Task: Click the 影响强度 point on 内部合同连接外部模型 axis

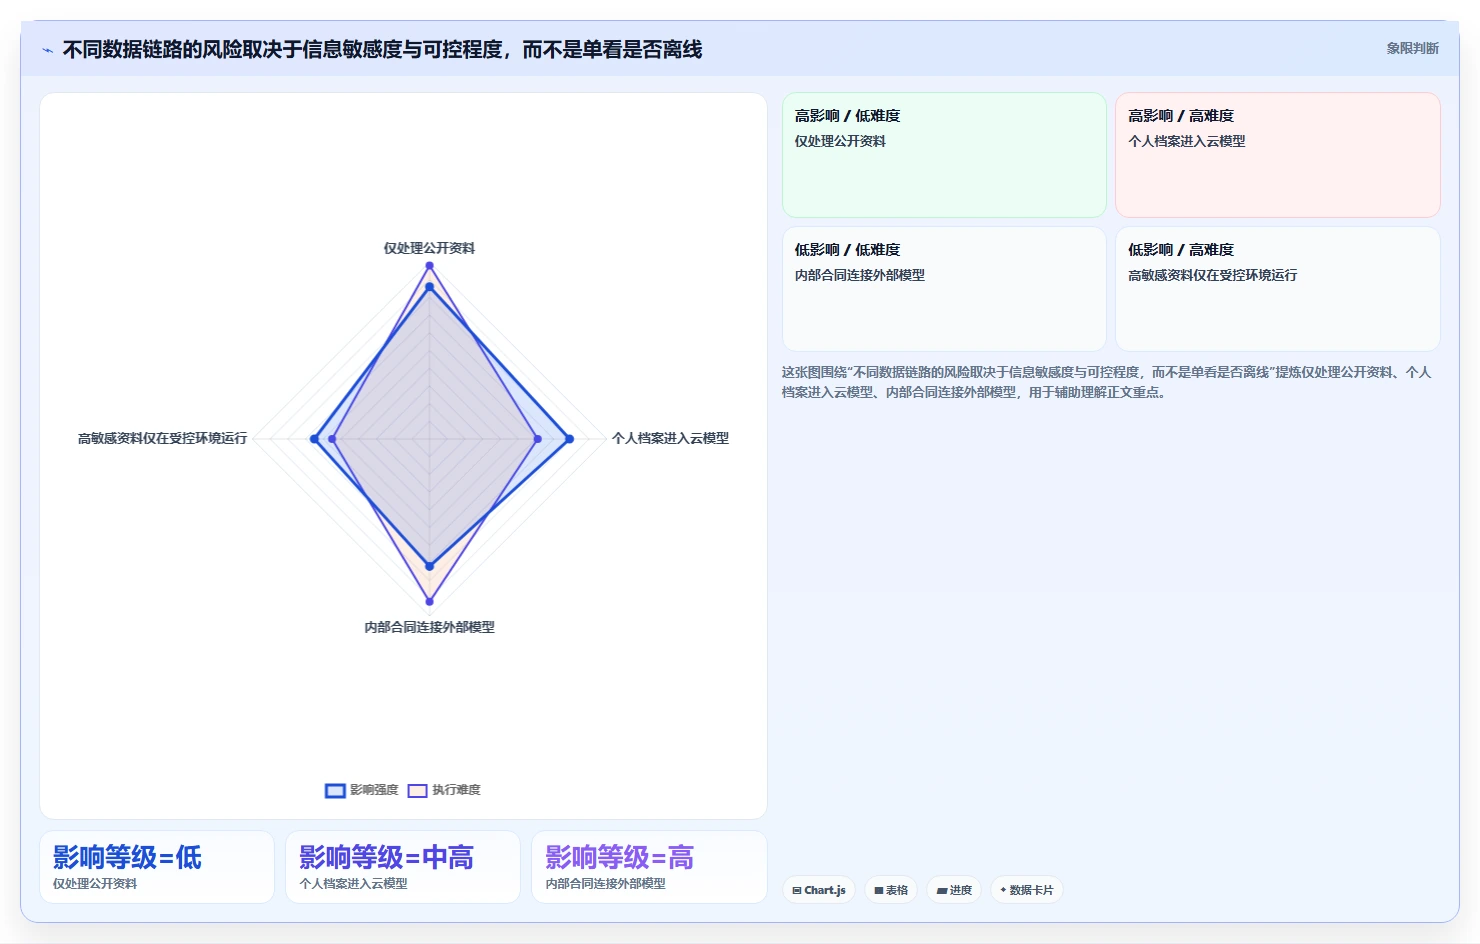Action: [429, 566]
